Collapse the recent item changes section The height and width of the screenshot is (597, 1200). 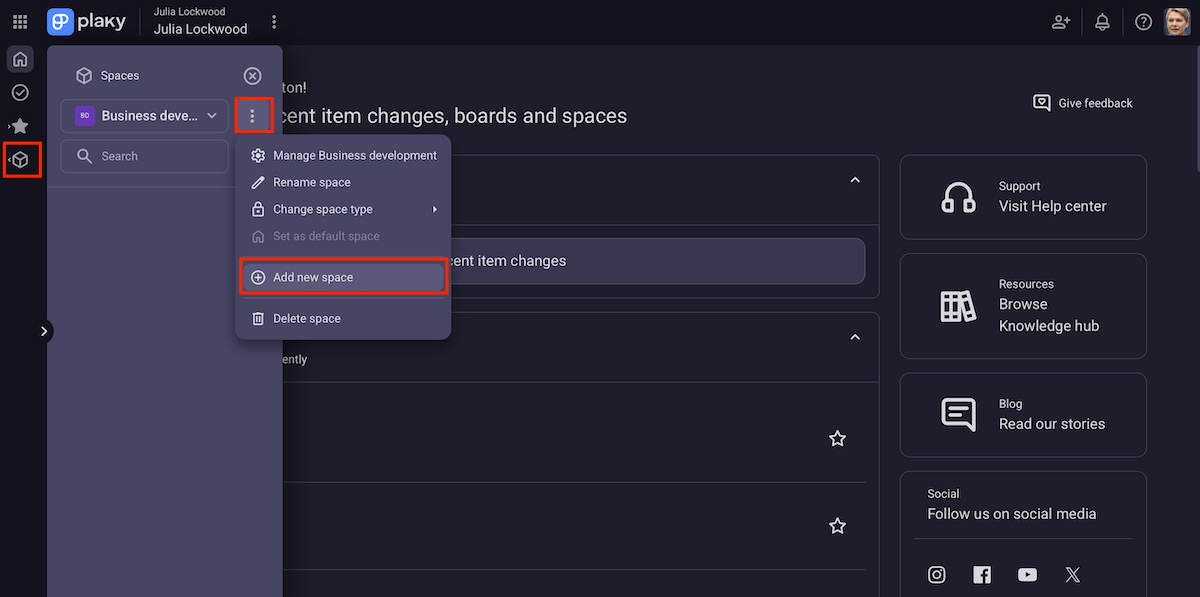tap(855, 180)
